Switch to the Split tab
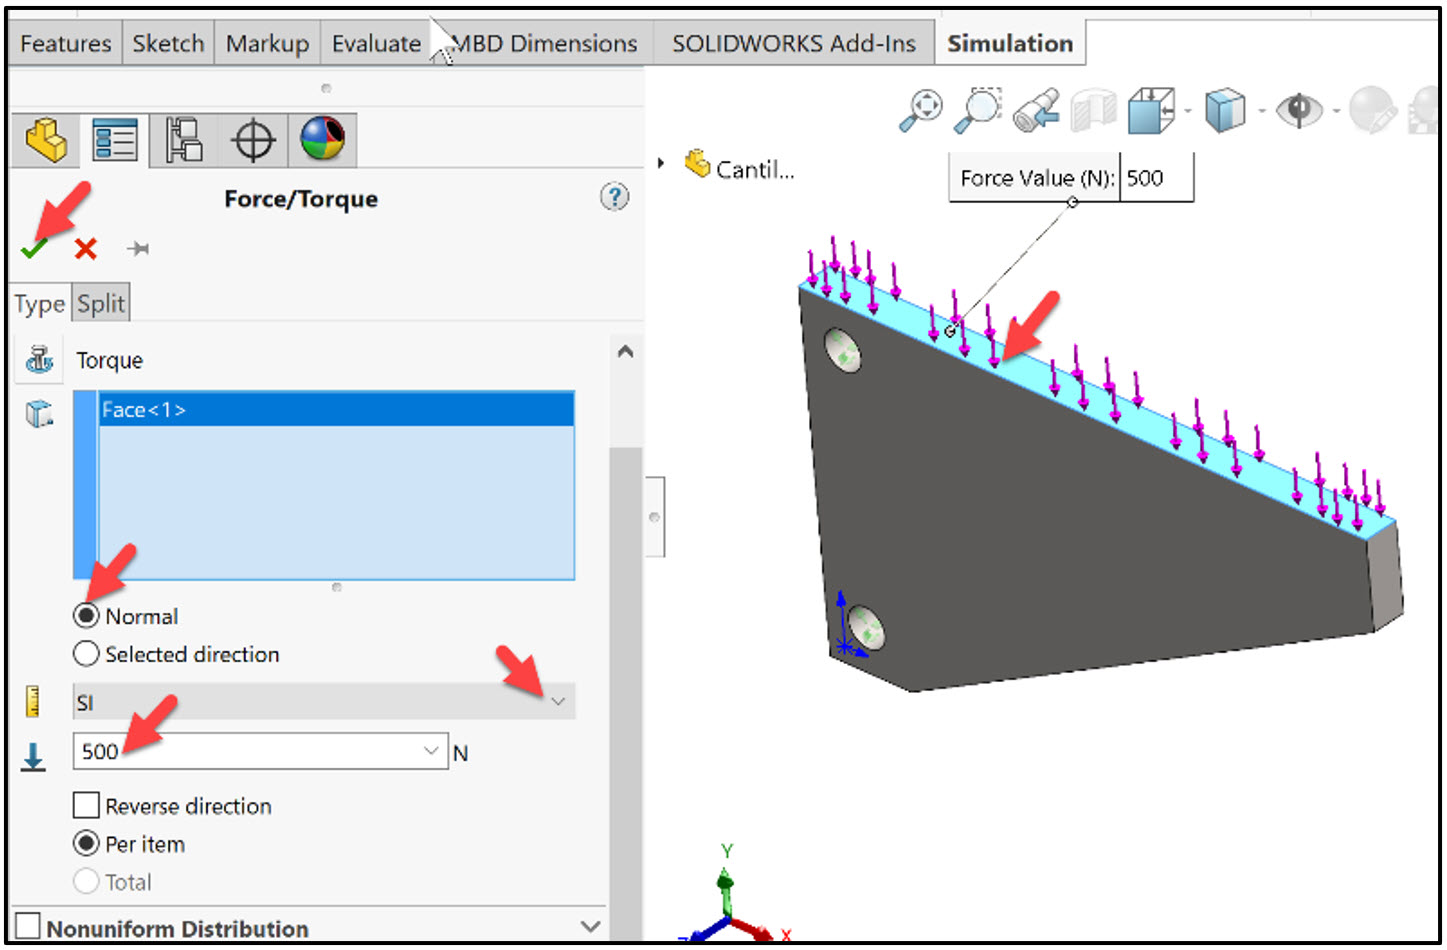Screen dimensions: 1447x950 (x=100, y=301)
